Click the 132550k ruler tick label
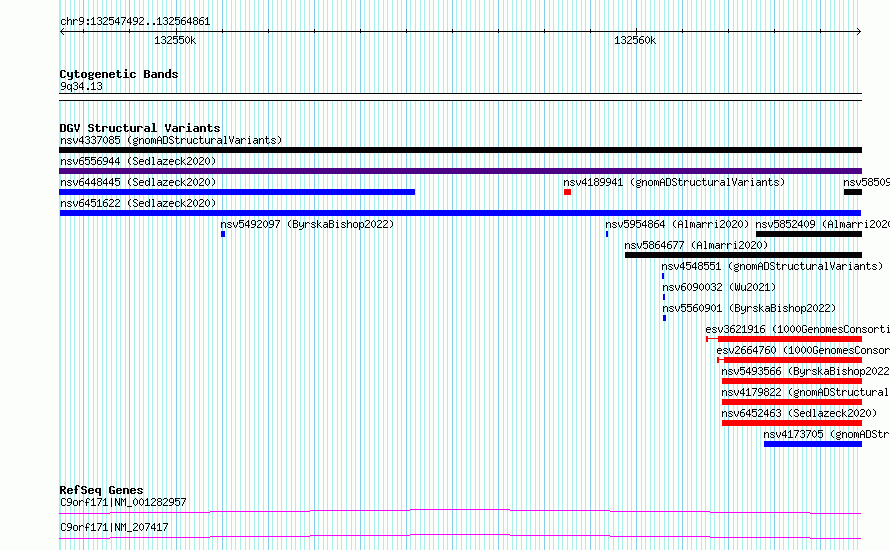This screenshot has width=890, height=550. tap(175, 40)
